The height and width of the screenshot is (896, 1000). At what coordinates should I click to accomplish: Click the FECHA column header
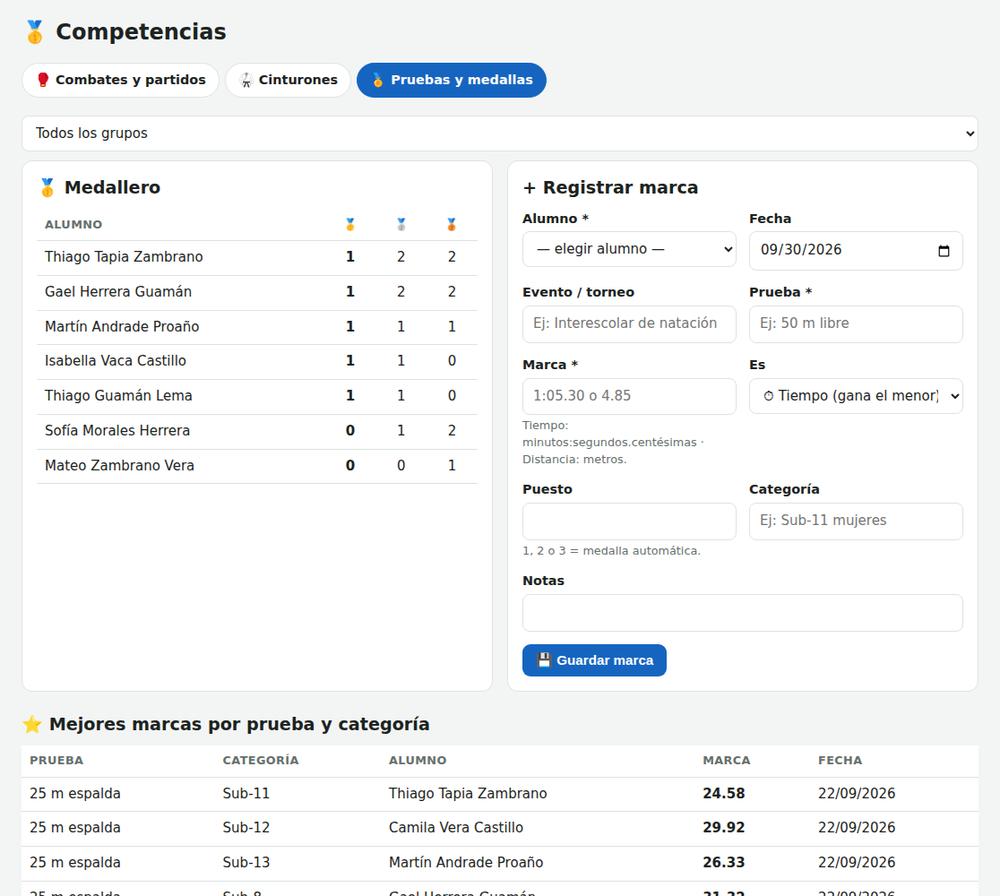point(840,760)
